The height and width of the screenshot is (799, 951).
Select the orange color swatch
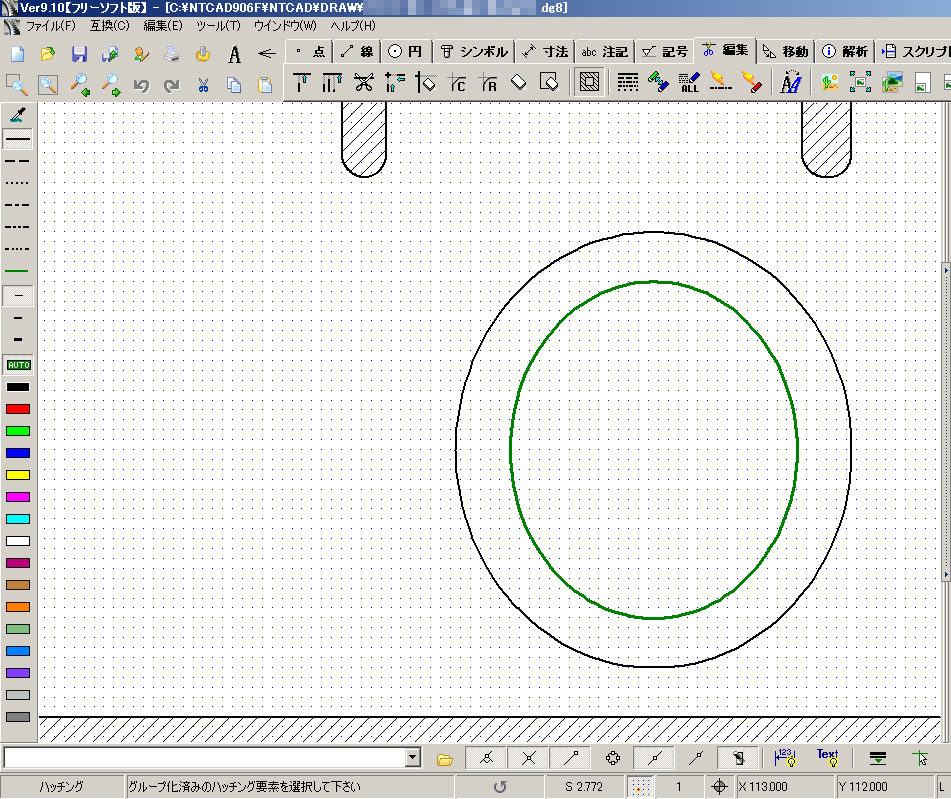pyautogui.click(x=18, y=607)
